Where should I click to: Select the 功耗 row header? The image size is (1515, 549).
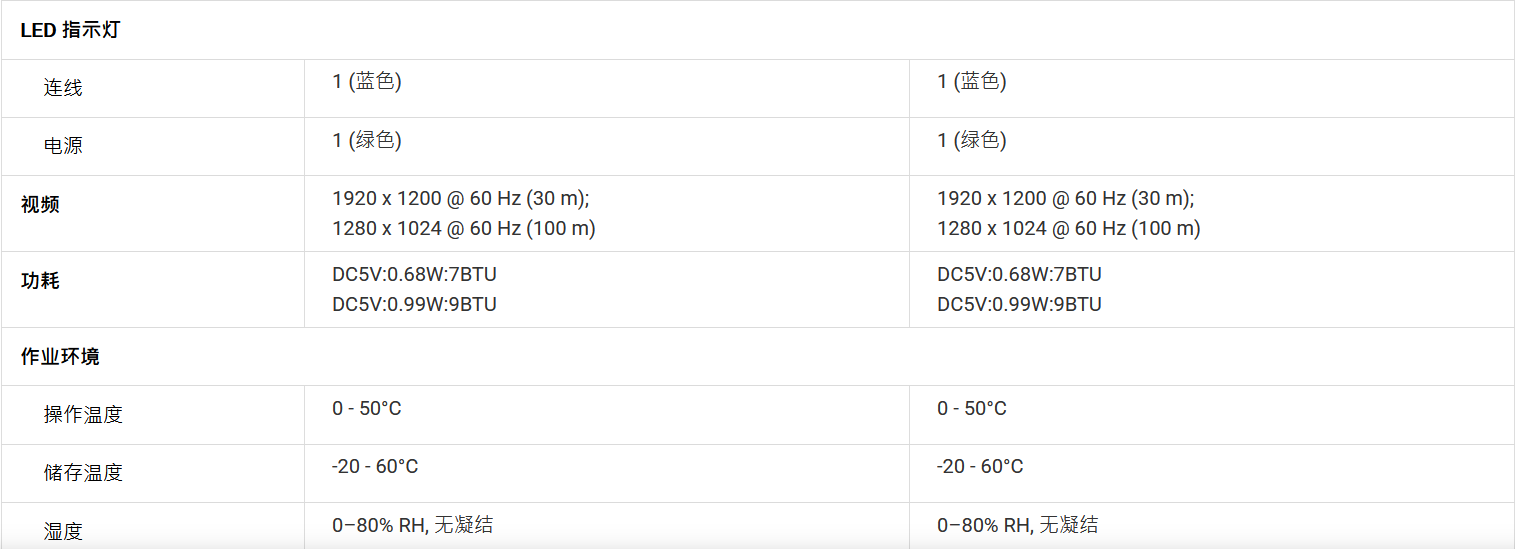tap(40, 281)
